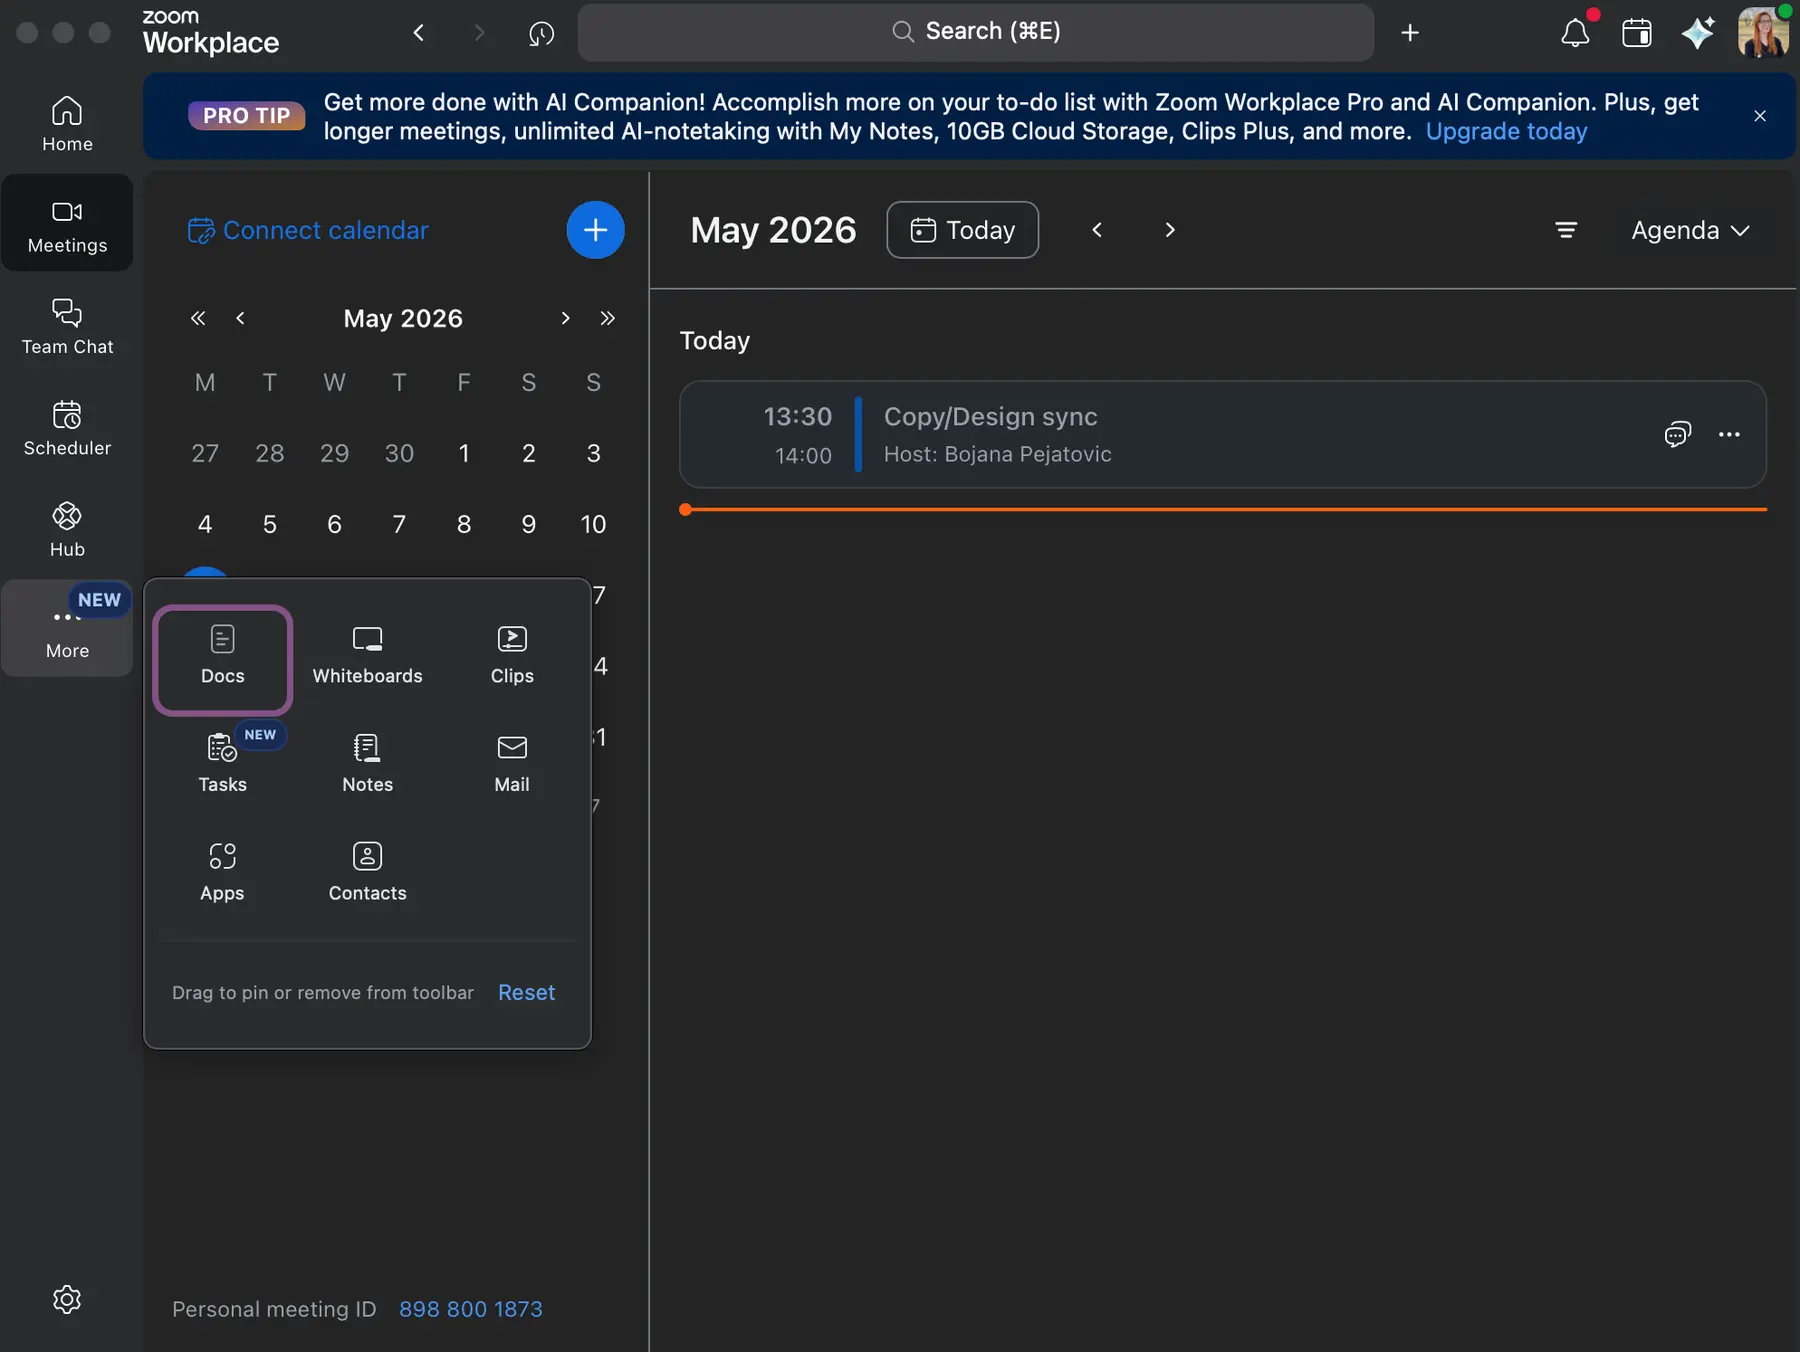The image size is (1800, 1352).
Task: Open the profile avatar menu
Action: tap(1762, 32)
